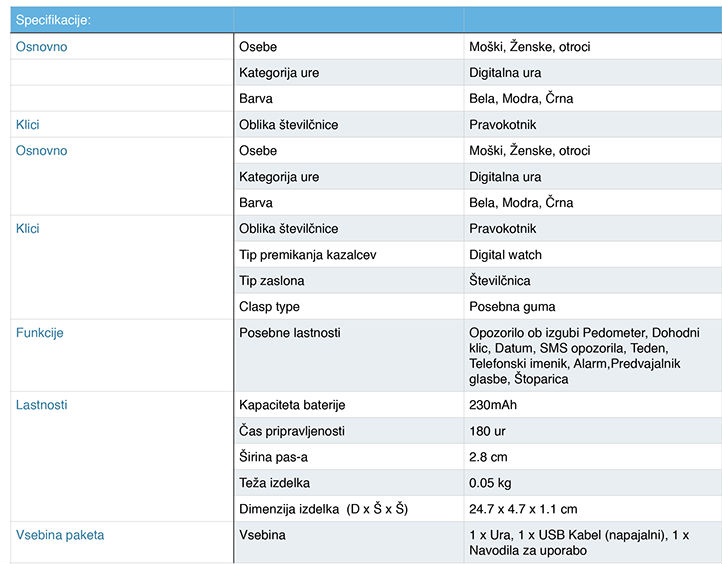
Task: Click the 0.05 kg weight value
Action: click(492, 483)
